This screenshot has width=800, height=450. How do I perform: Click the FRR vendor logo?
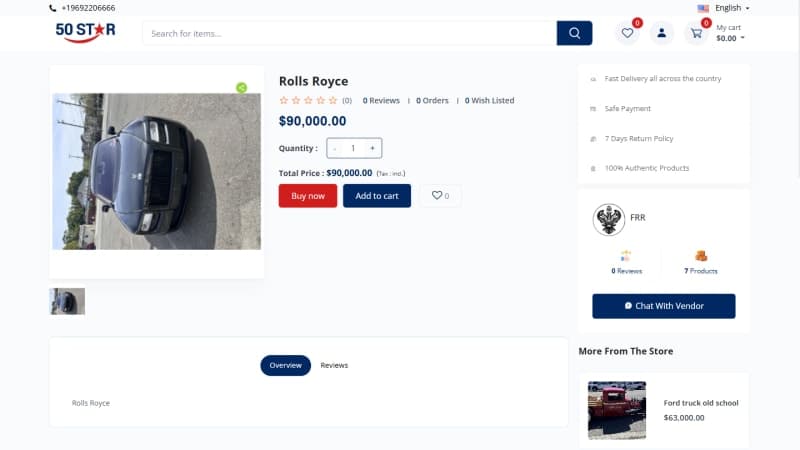coord(609,219)
